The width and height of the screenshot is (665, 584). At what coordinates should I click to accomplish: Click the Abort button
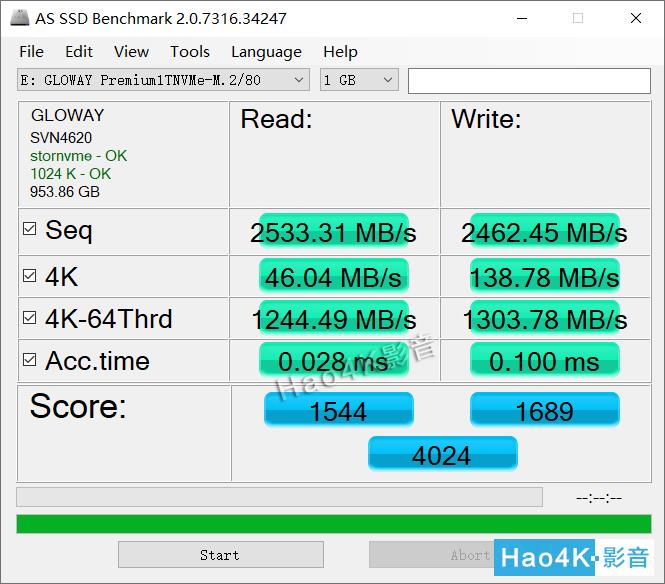pyautogui.click(x=431, y=554)
